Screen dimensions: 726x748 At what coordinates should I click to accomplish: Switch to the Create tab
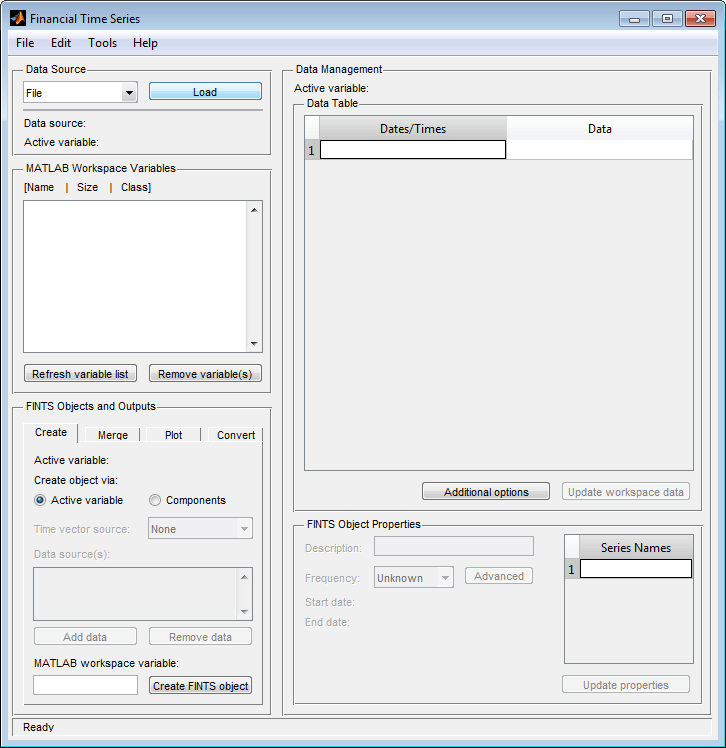[x=51, y=432]
